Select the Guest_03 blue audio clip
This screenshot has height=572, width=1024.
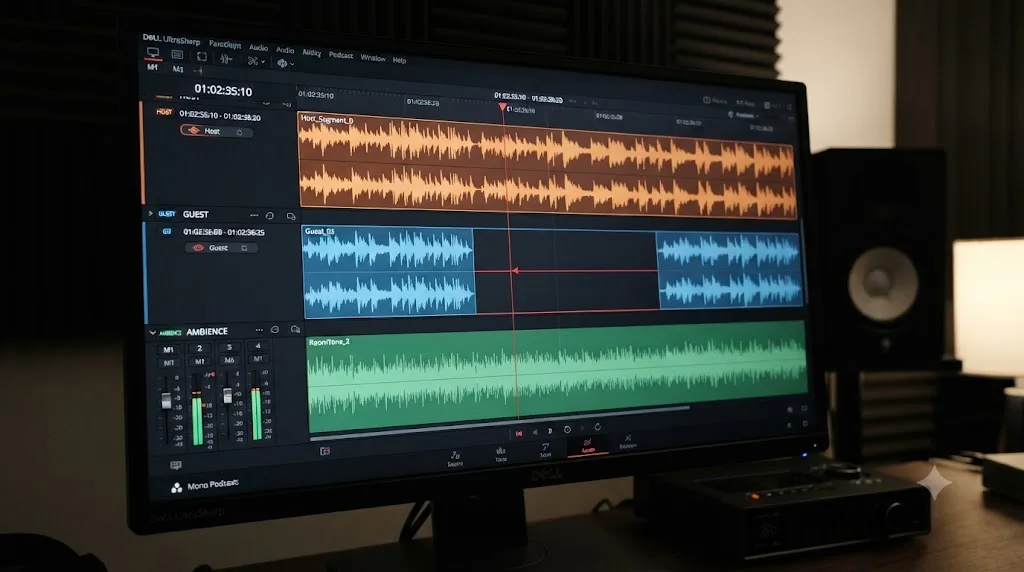coord(389,270)
